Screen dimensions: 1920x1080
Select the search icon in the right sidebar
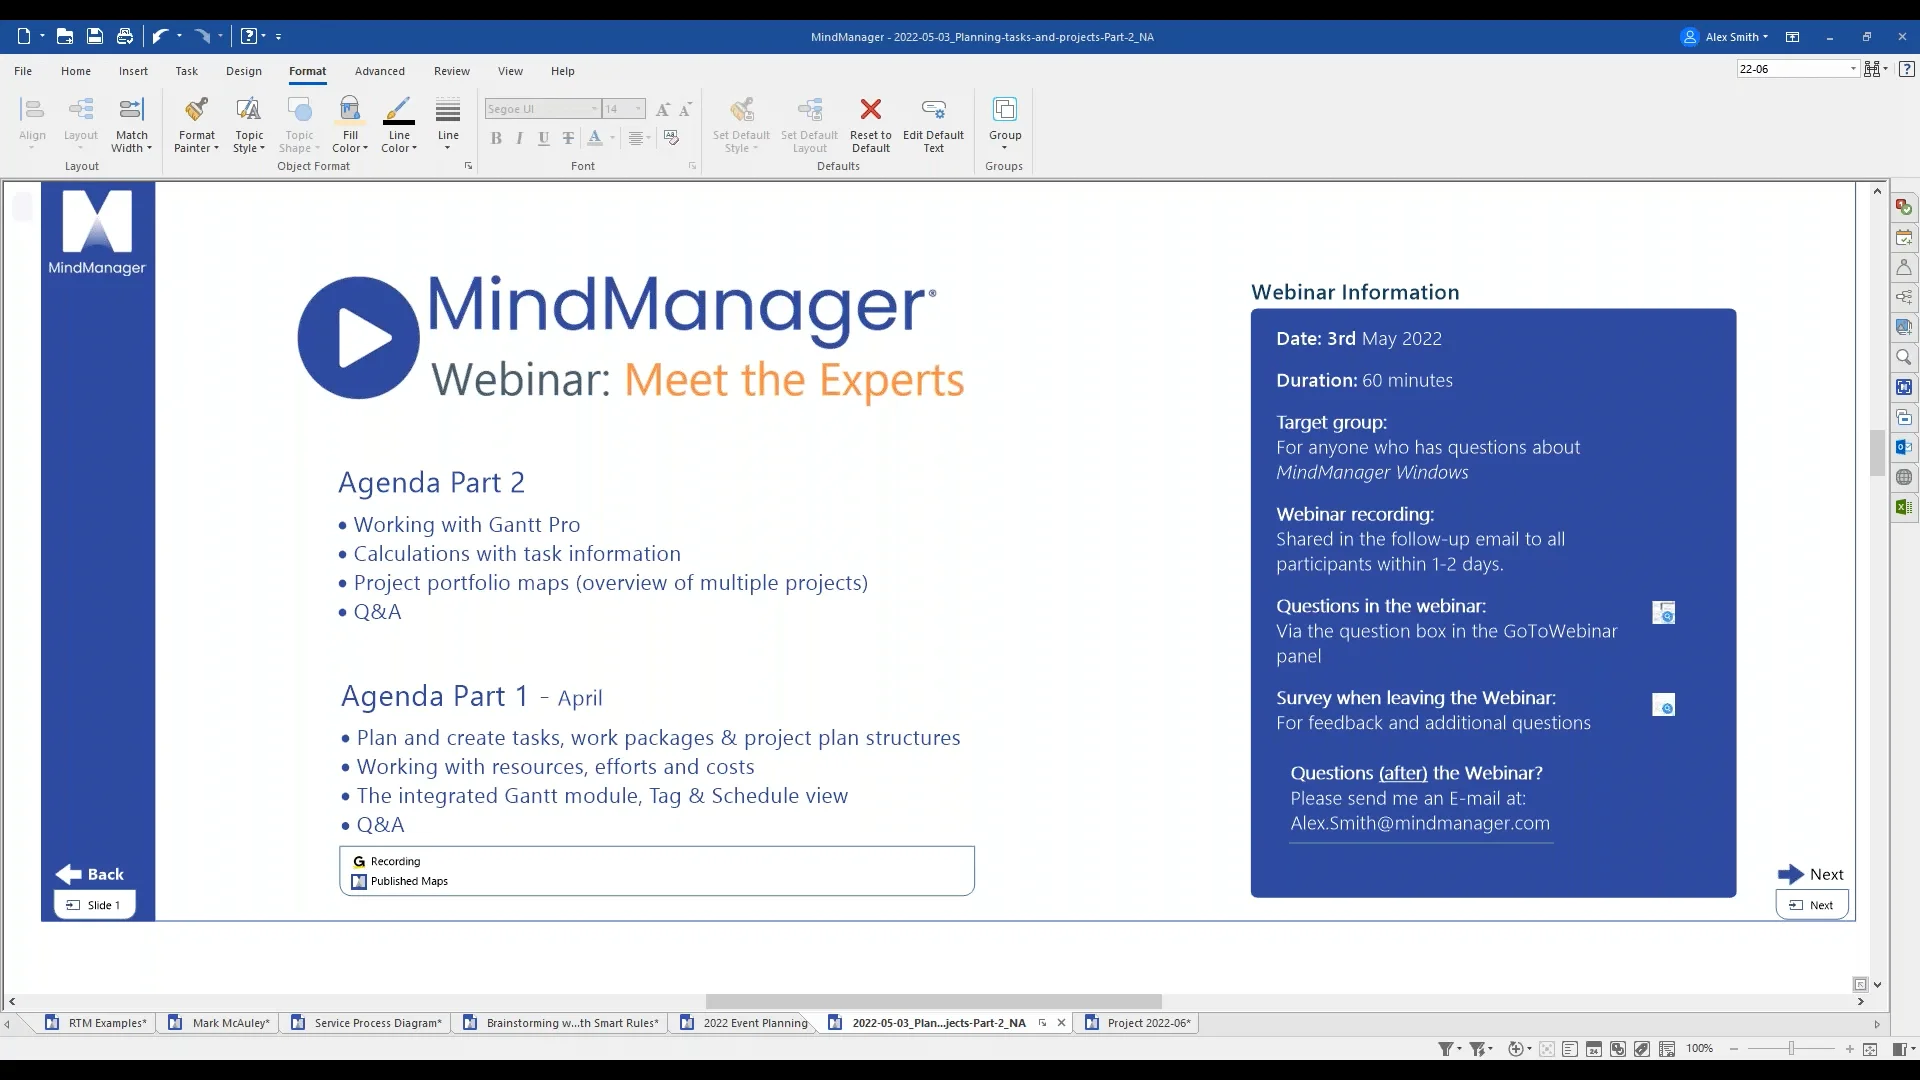(x=1903, y=357)
